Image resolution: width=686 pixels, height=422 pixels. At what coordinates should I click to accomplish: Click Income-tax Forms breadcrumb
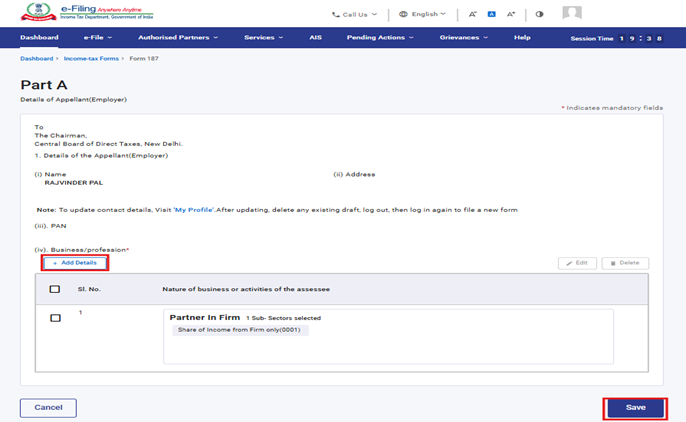(92, 59)
